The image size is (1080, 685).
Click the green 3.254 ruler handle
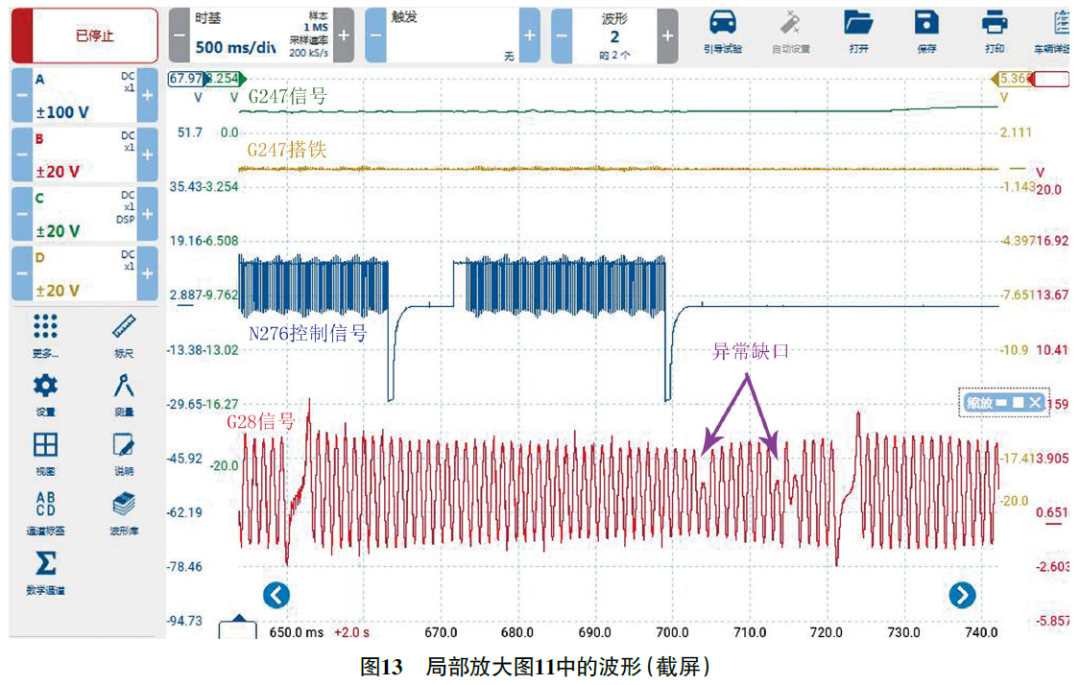pyautogui.click(x=225, y=78)
